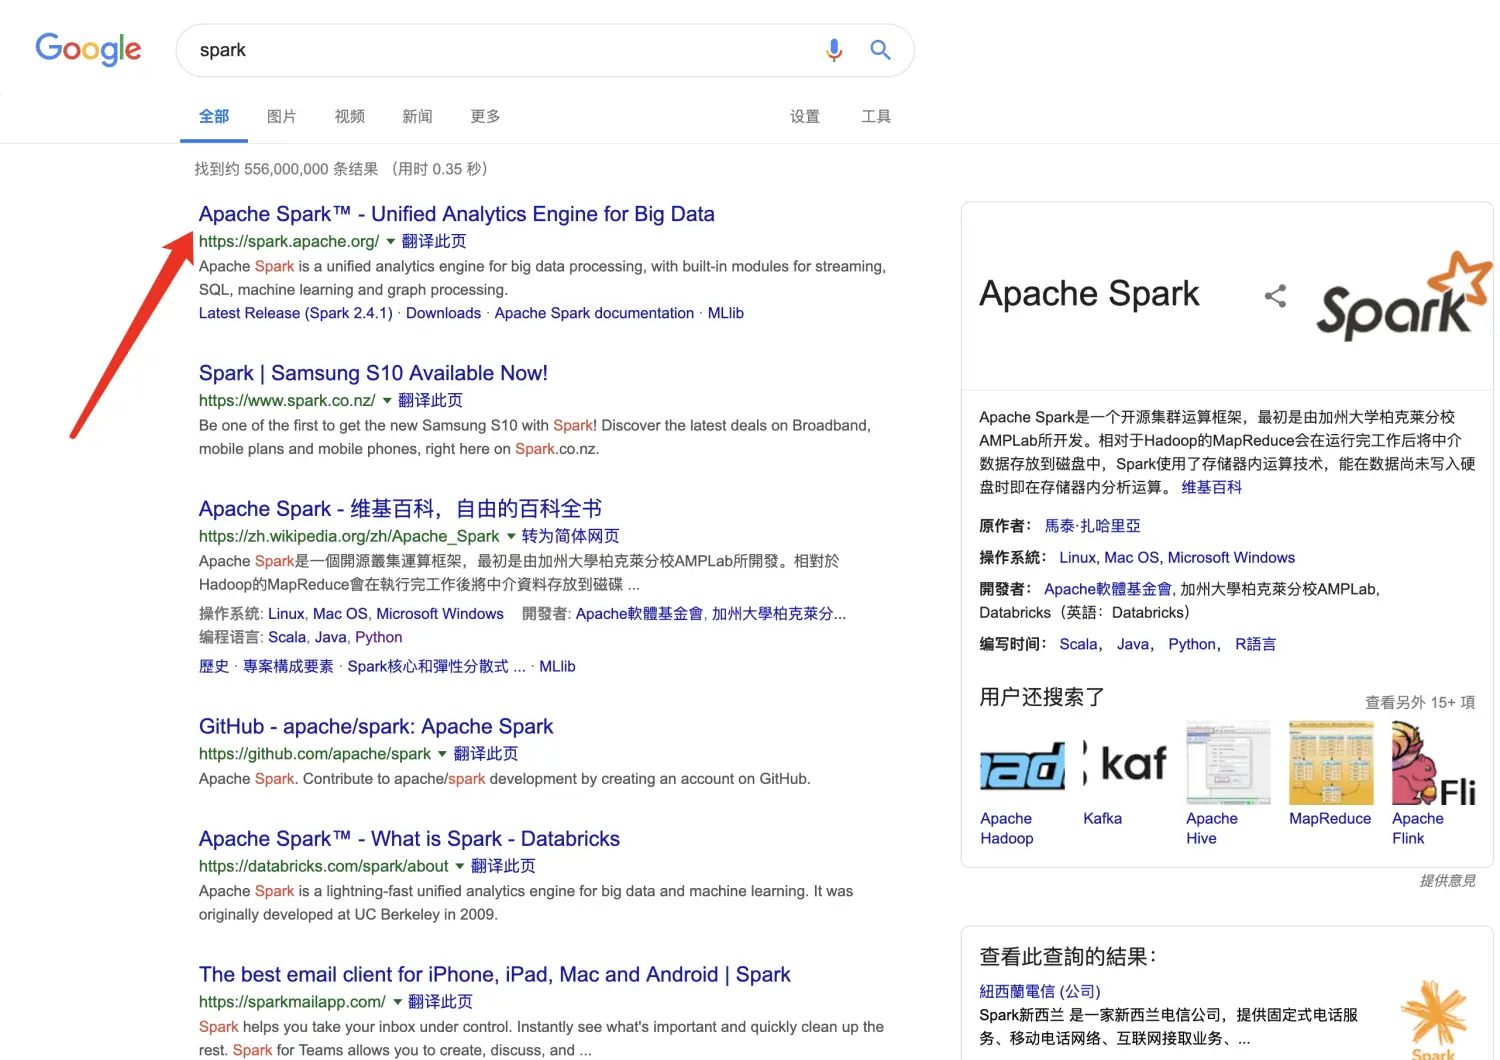Click Microsoft Windows in knowledge panel
The width and height of the screenshot is (1500, 1060).
coord(1231,558)
